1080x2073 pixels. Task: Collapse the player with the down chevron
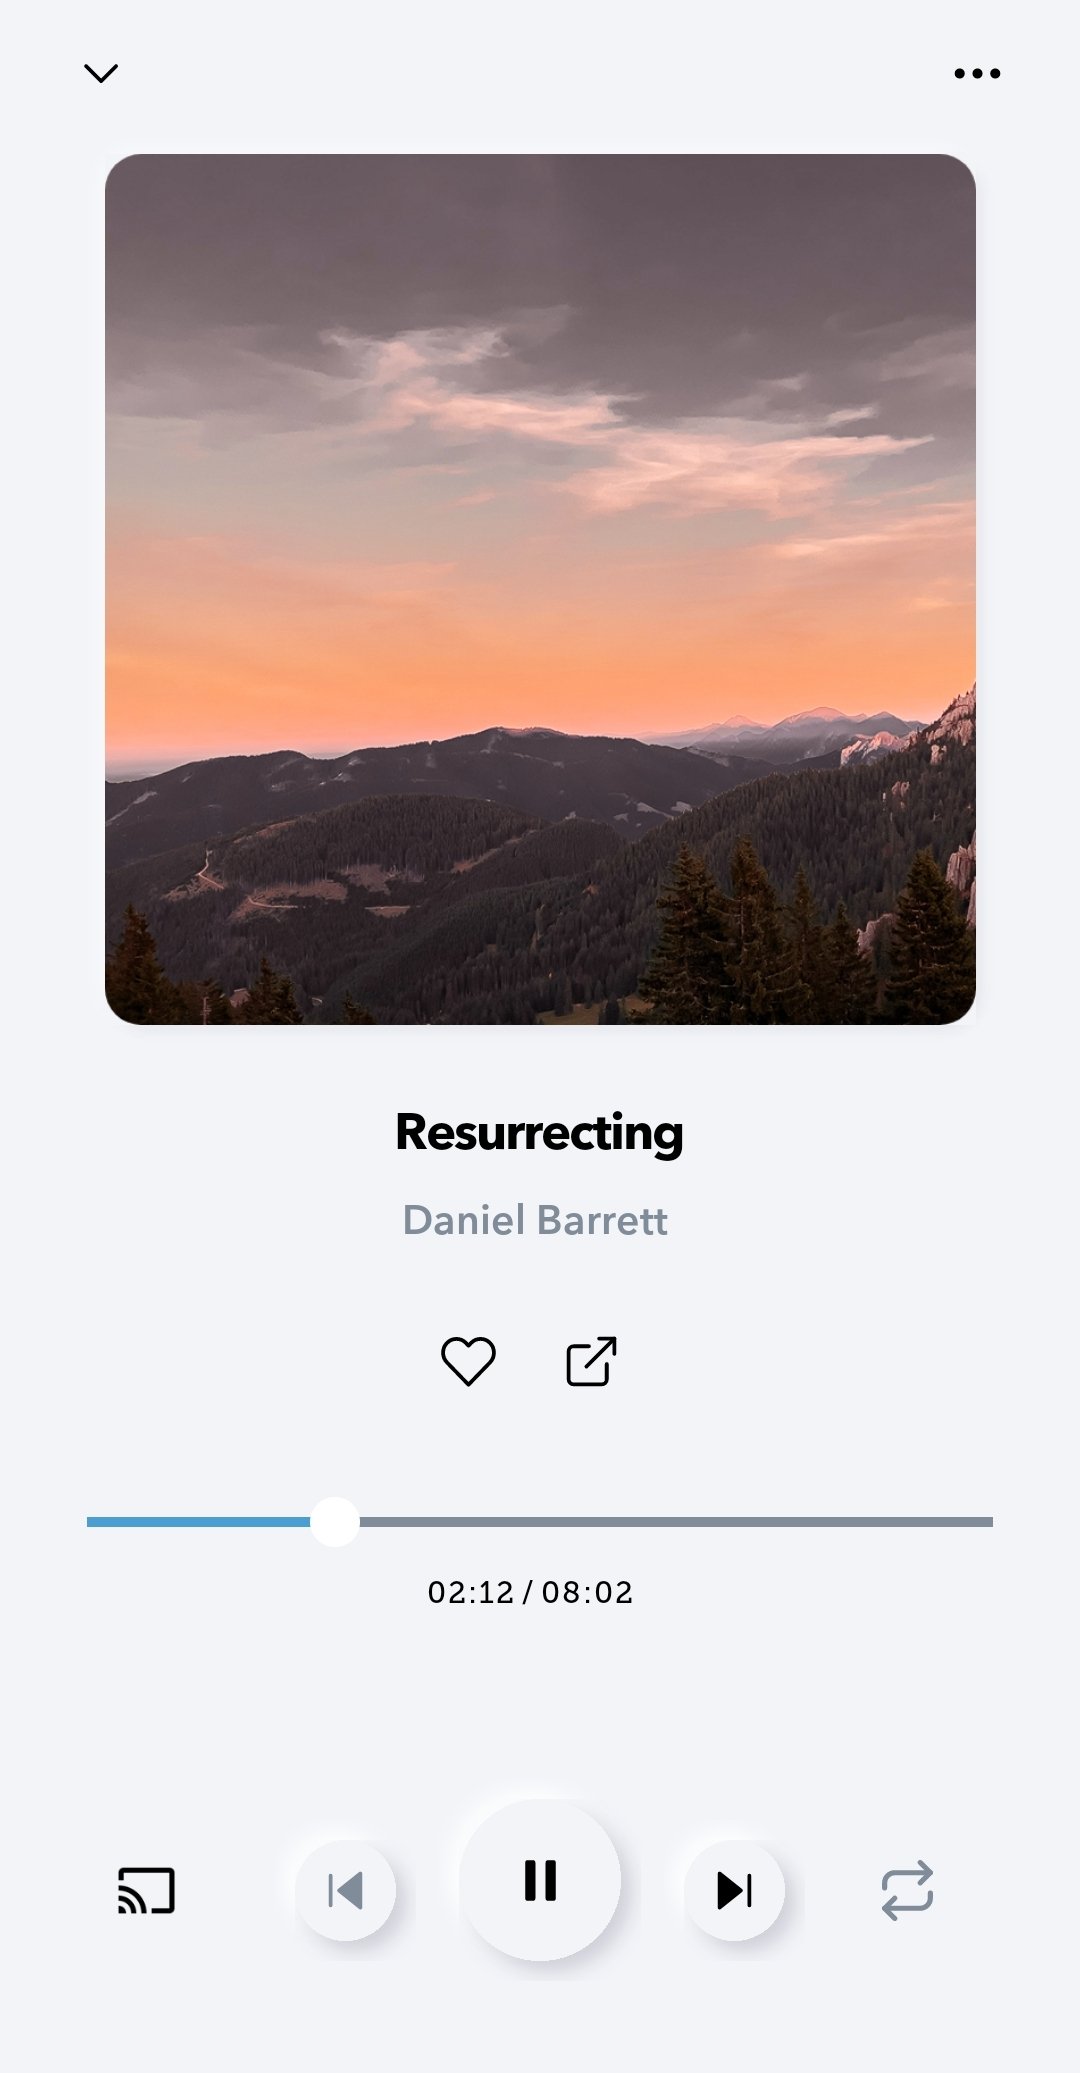tap(101, 73)
